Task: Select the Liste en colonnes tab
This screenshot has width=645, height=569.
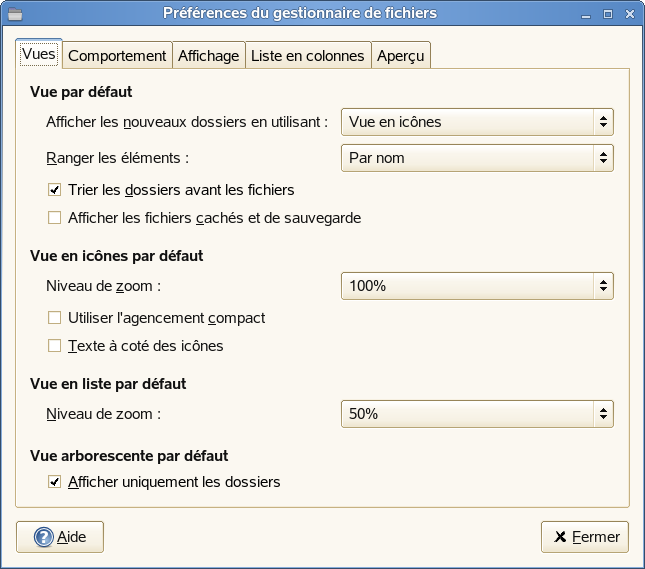Action: (x=308, y=56)
